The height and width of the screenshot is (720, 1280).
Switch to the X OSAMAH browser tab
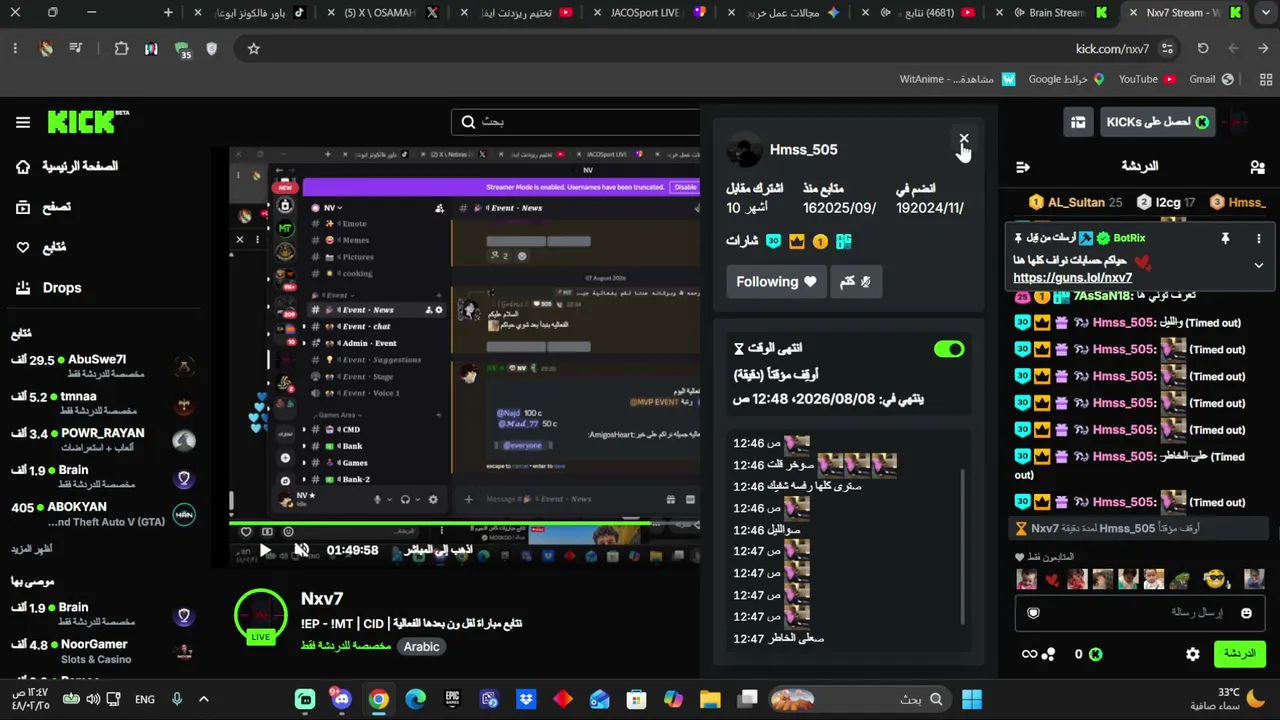tap(385, 13)
